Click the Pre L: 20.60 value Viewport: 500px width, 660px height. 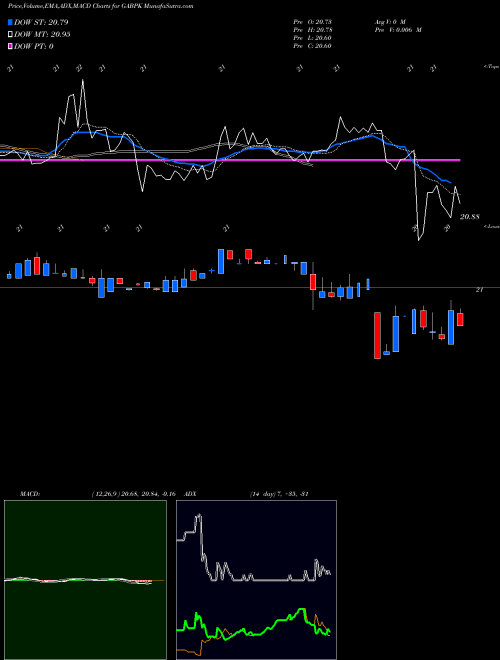pyautogui.click(x=313, y=38)
